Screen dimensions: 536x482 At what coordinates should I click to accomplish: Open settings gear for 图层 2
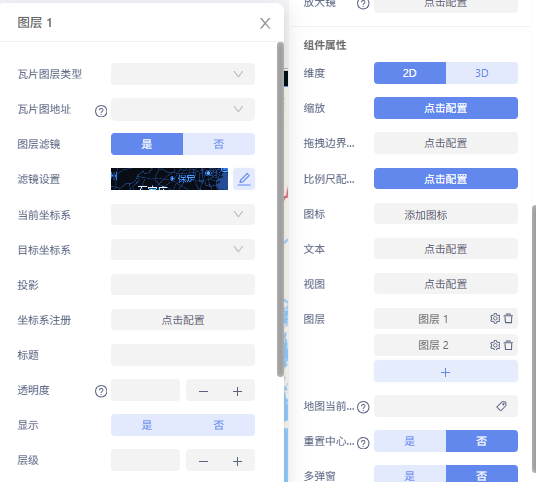click(495, 345)
